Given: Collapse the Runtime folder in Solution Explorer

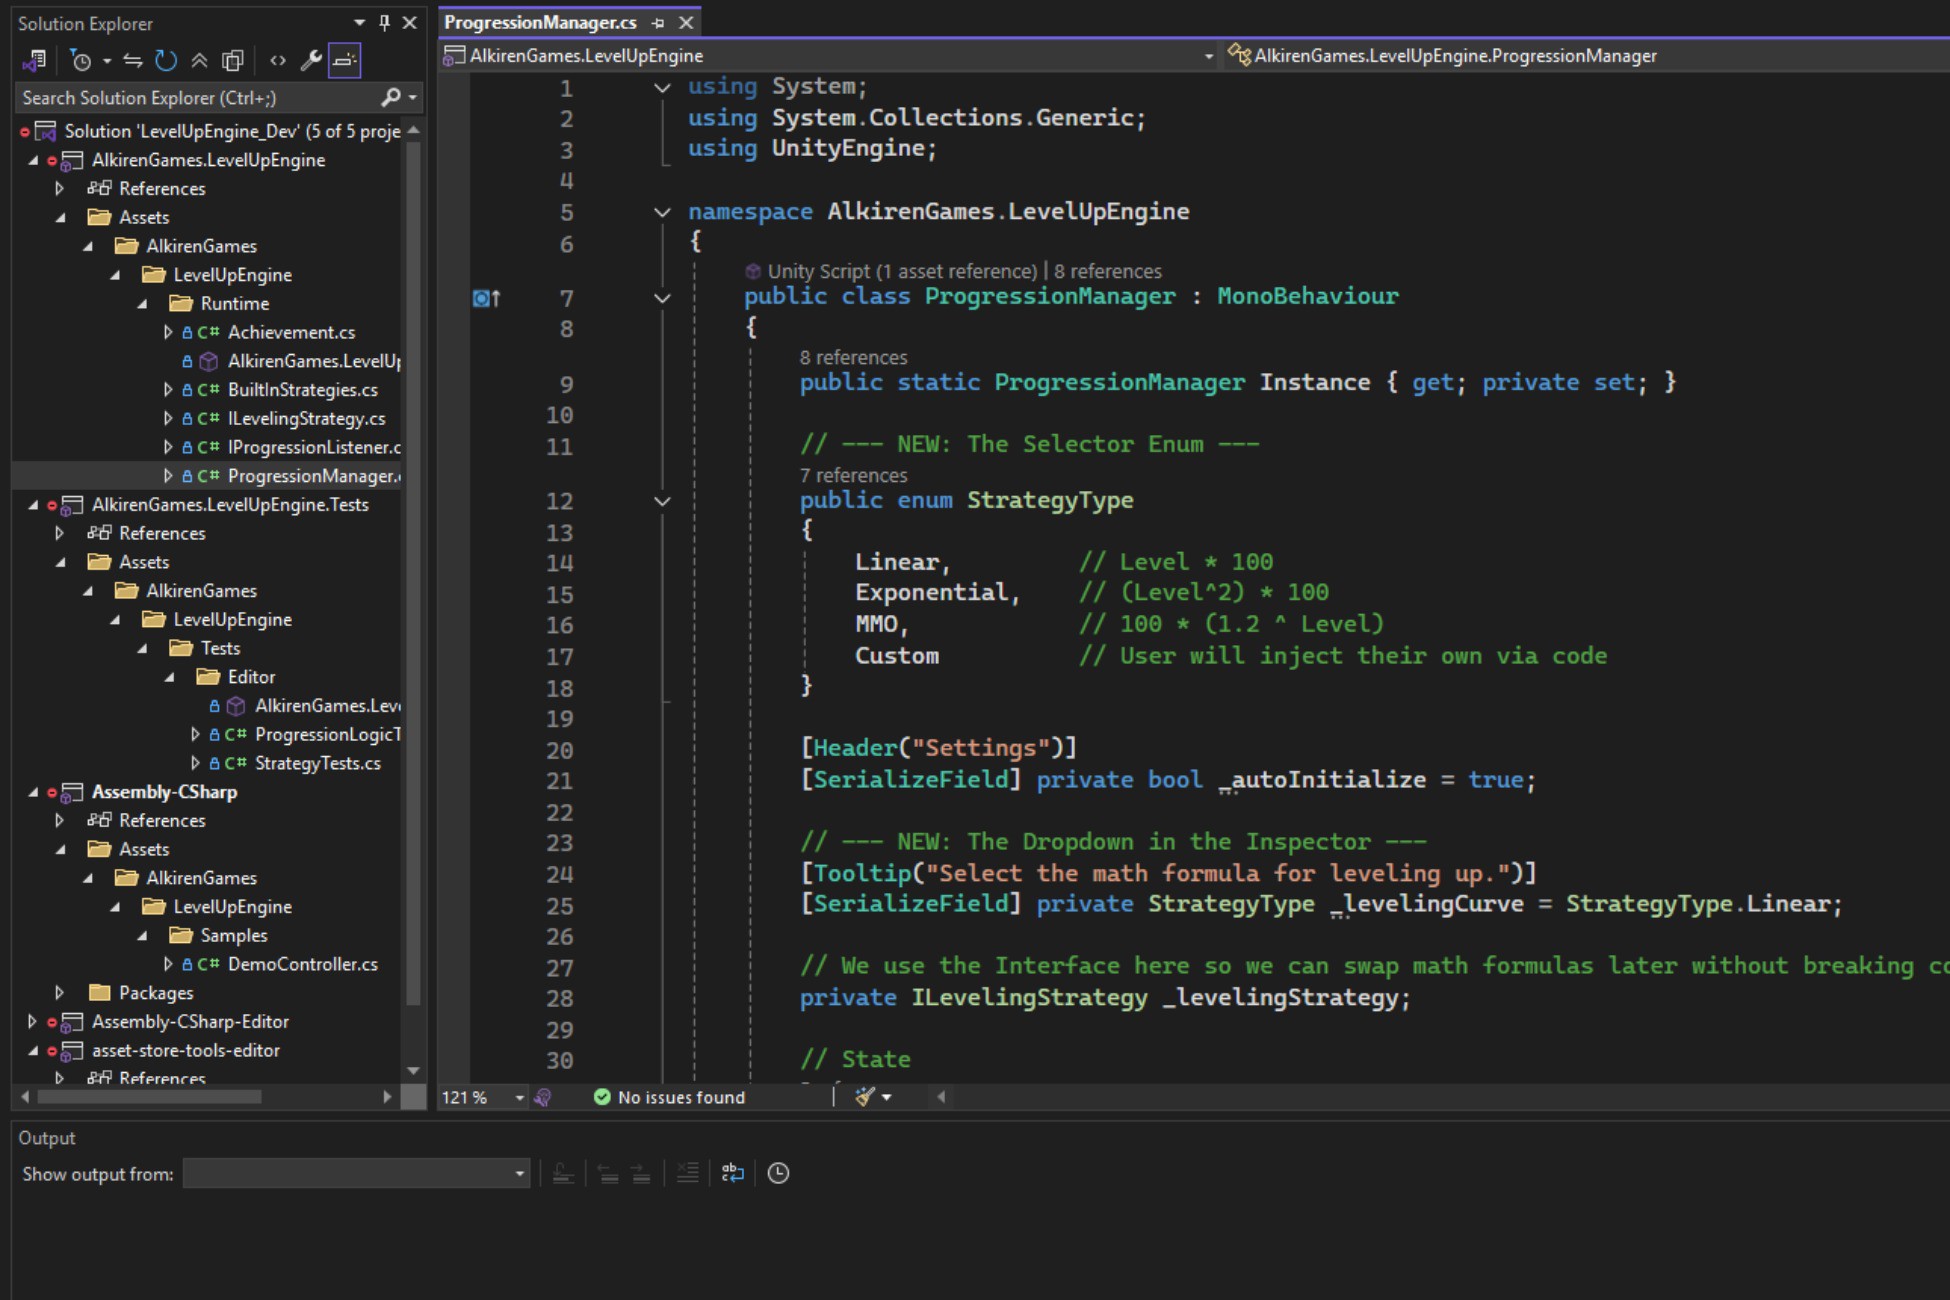Looking at the screenshot, I should tap(144, 303).
